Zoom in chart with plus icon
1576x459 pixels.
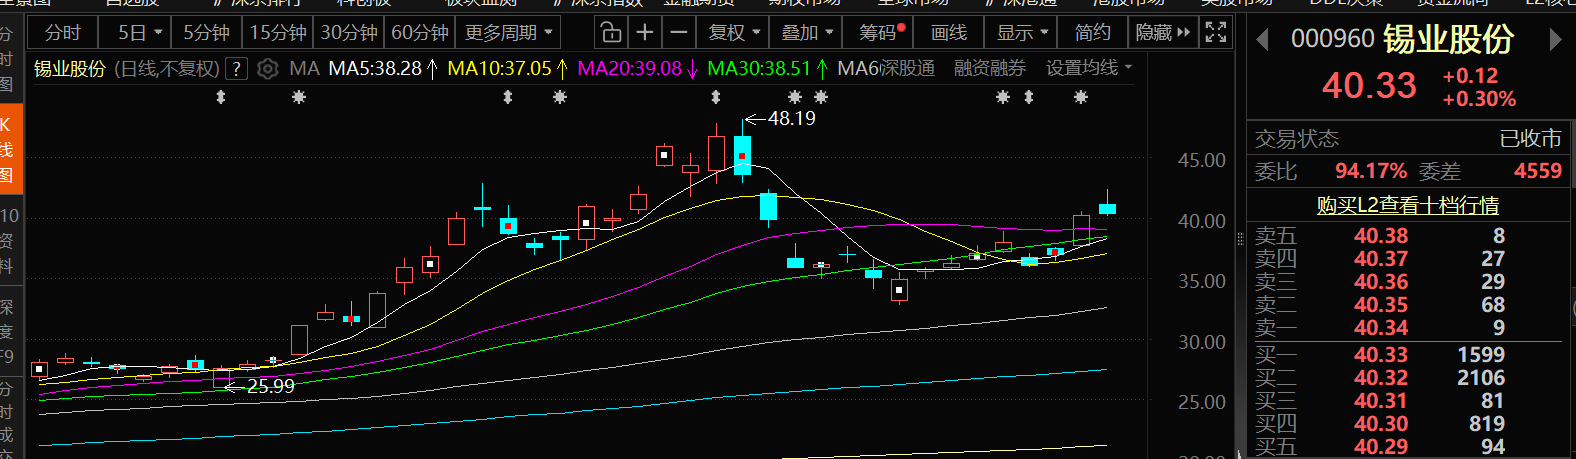[x=645, y=33]
